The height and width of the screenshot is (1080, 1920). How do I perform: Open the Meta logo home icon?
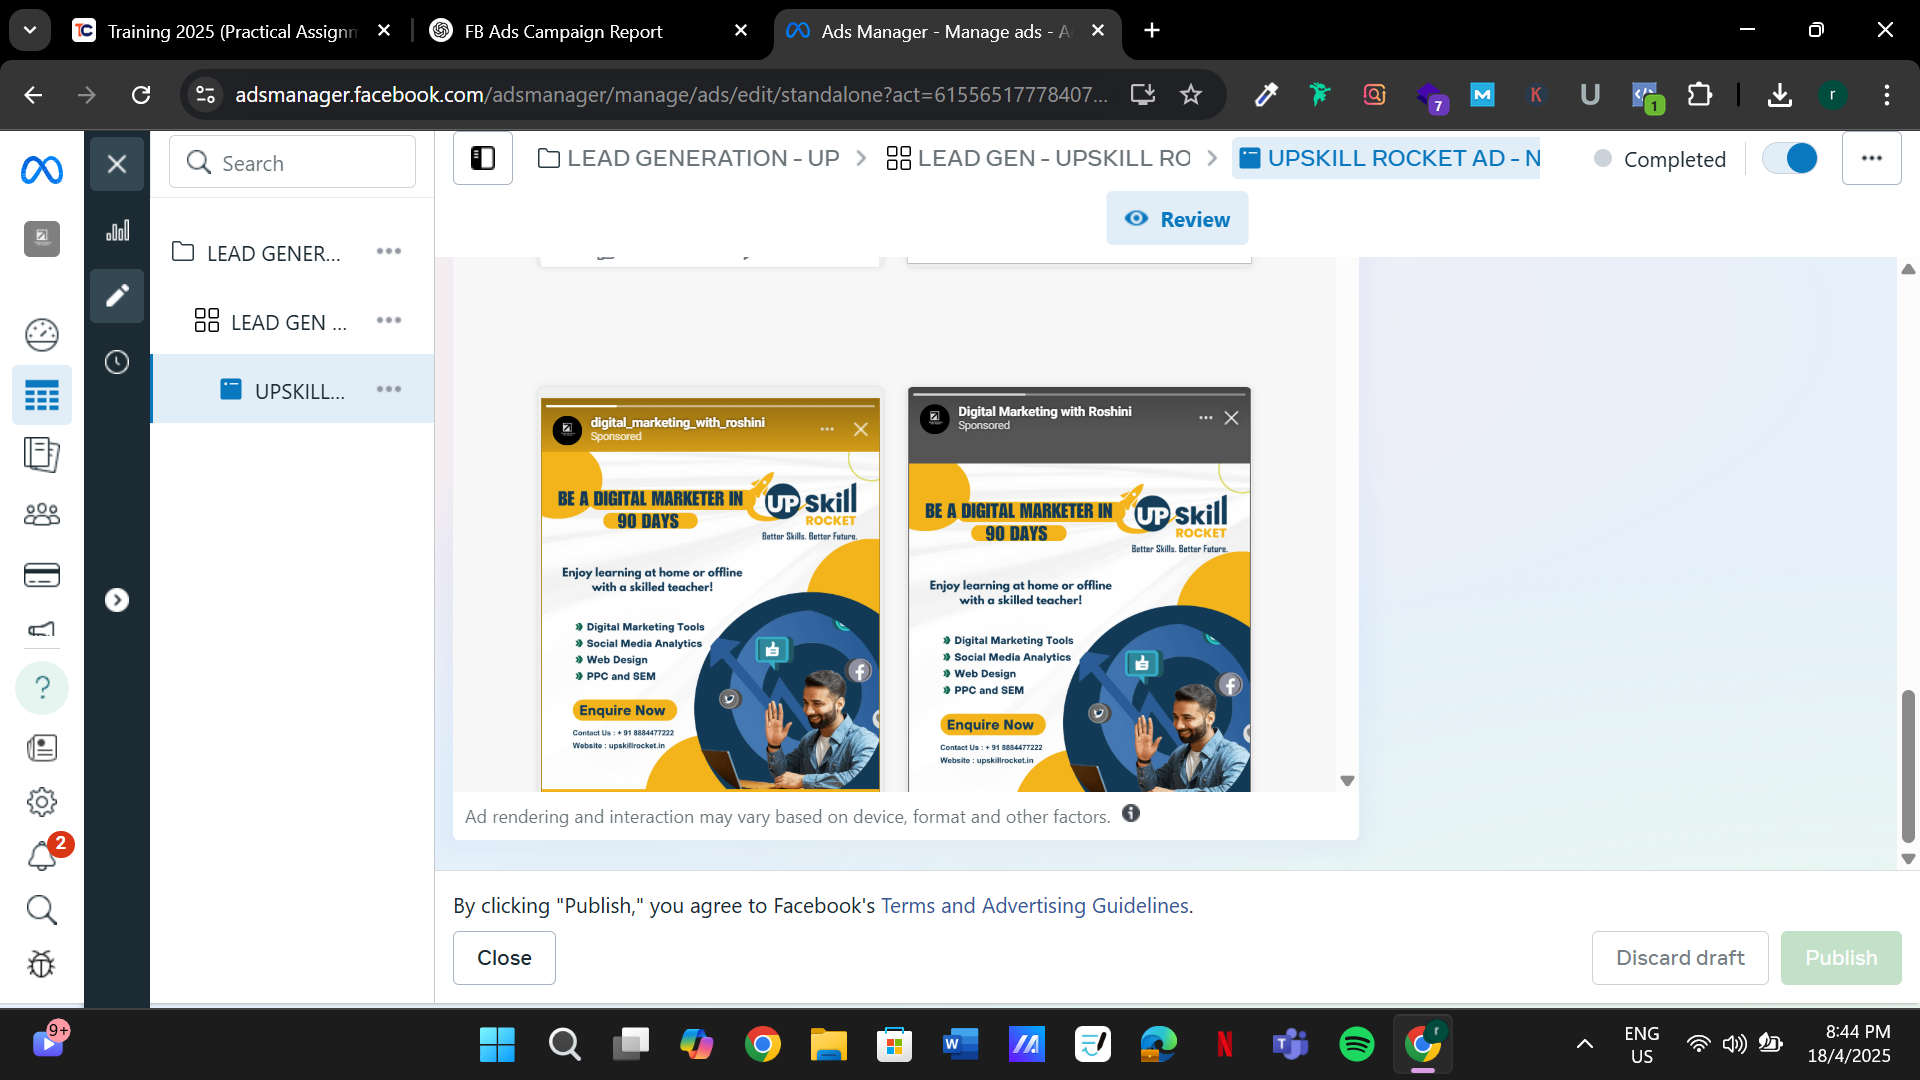pyautogui.click(x=42, y=169)
